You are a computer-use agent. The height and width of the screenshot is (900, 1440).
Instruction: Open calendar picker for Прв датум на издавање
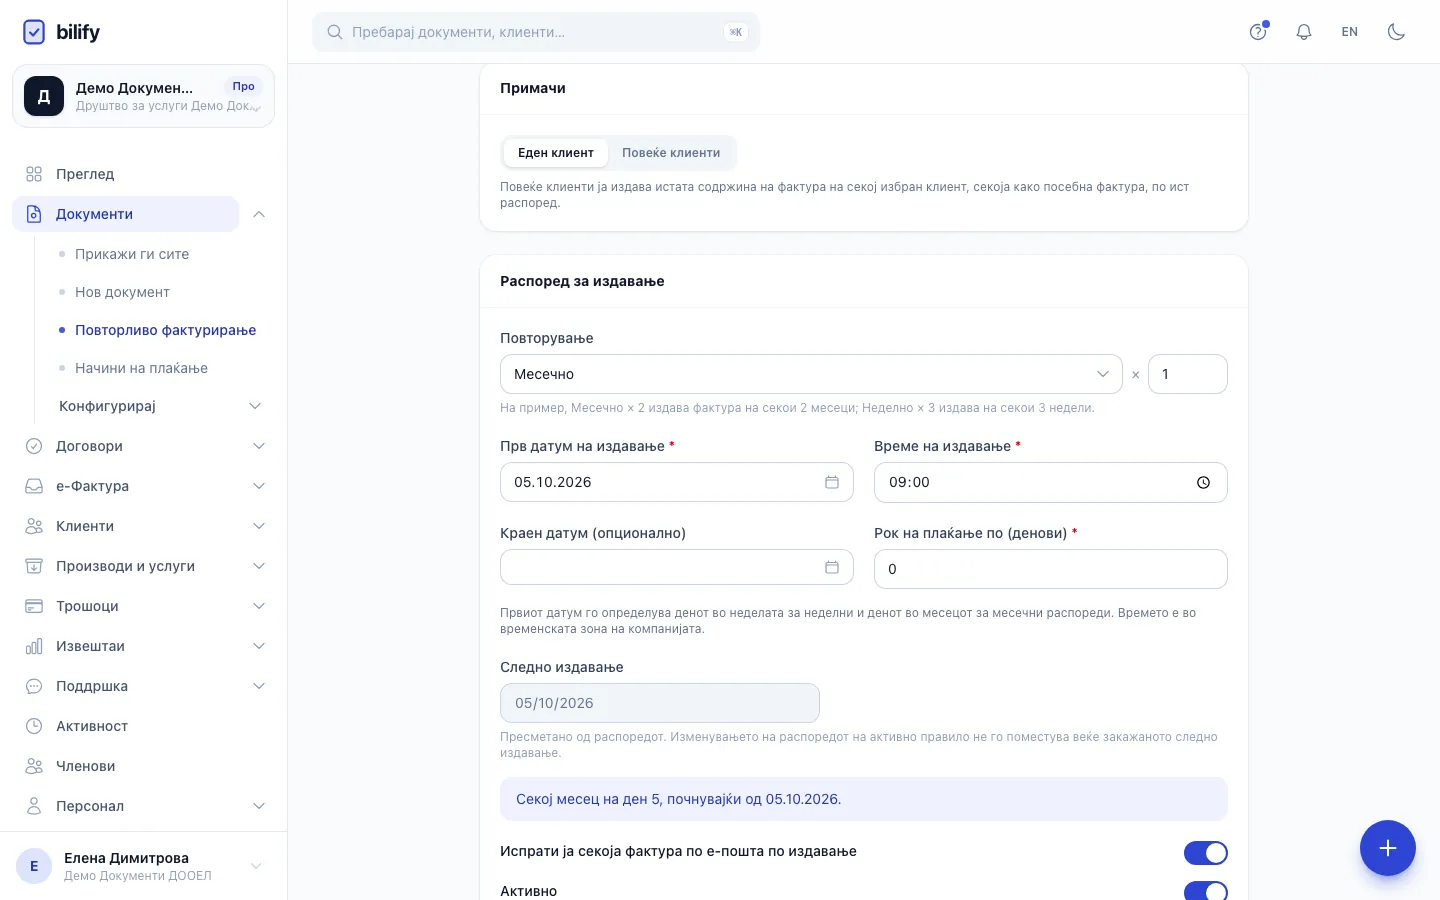point(831,482)
